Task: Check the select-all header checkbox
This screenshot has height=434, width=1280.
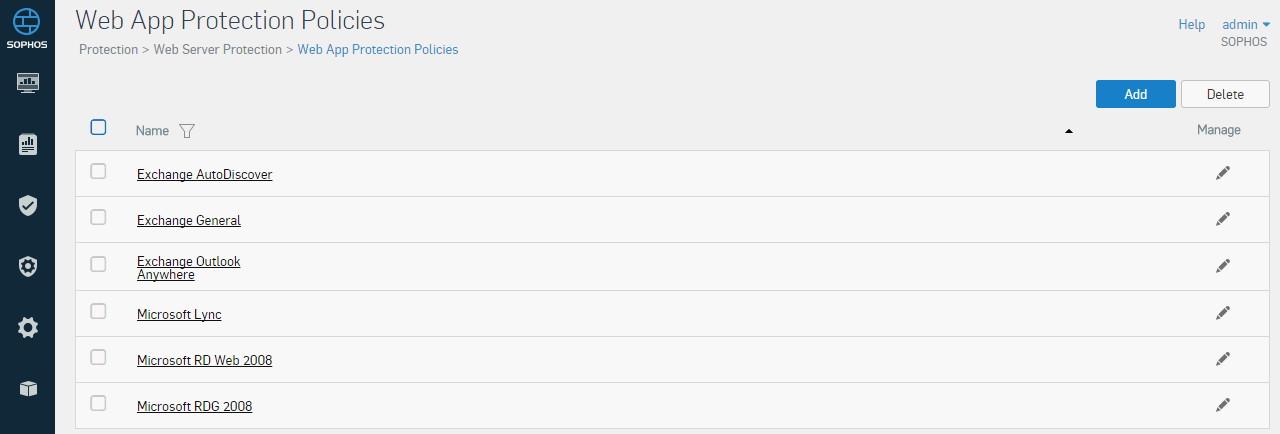Action: [98, 127]
